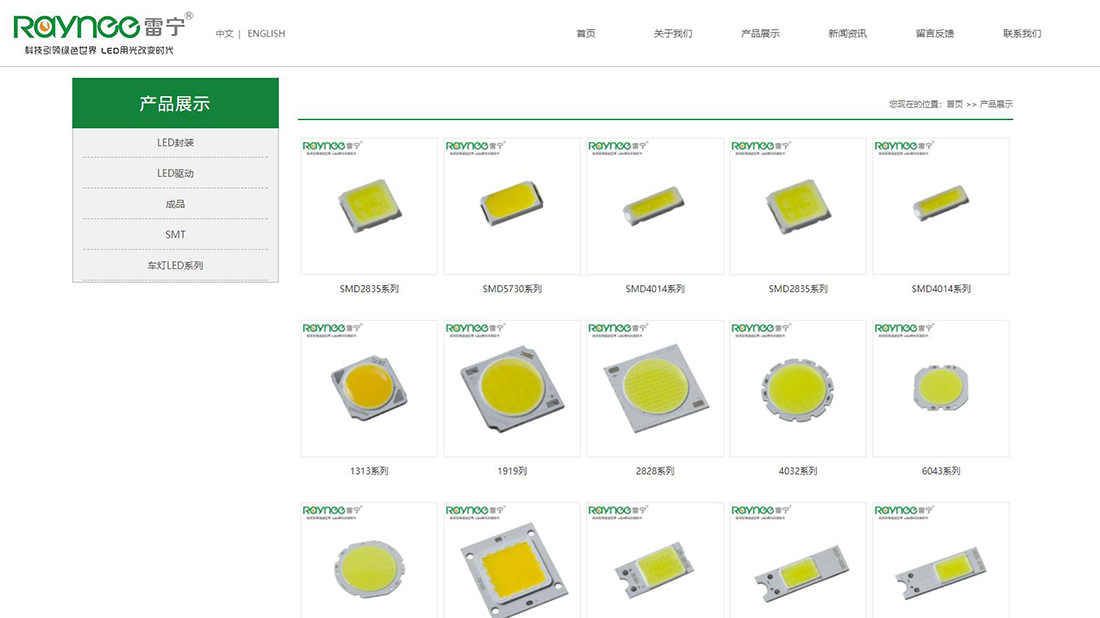Open SMD5730系列 product thumbnail
The image size is (1100, 618).
[x=512, y=206]
